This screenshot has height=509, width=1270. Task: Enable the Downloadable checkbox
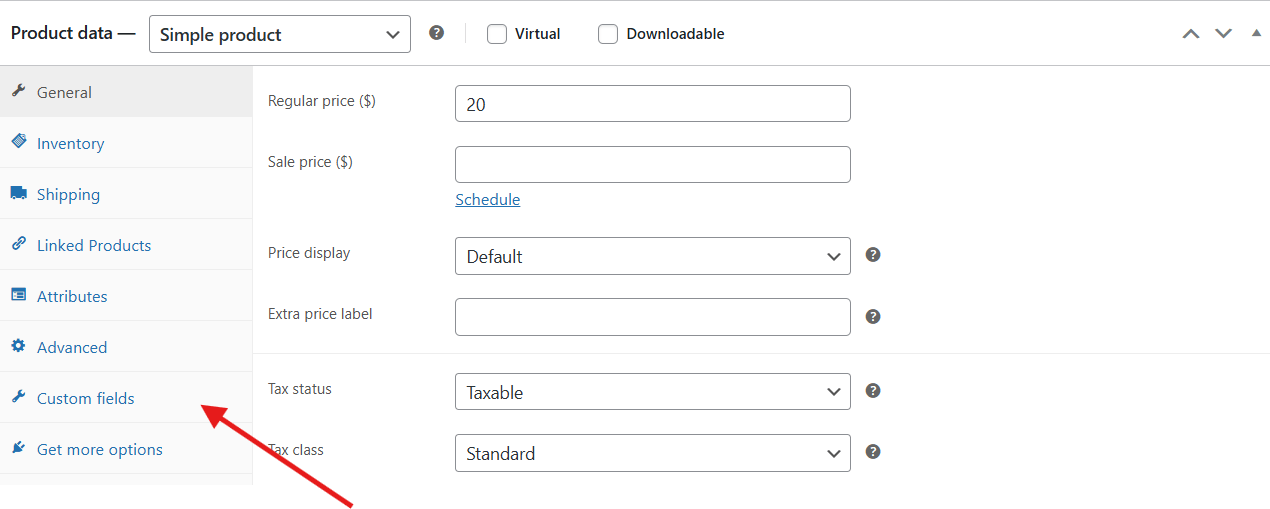(x=608, y=34)
